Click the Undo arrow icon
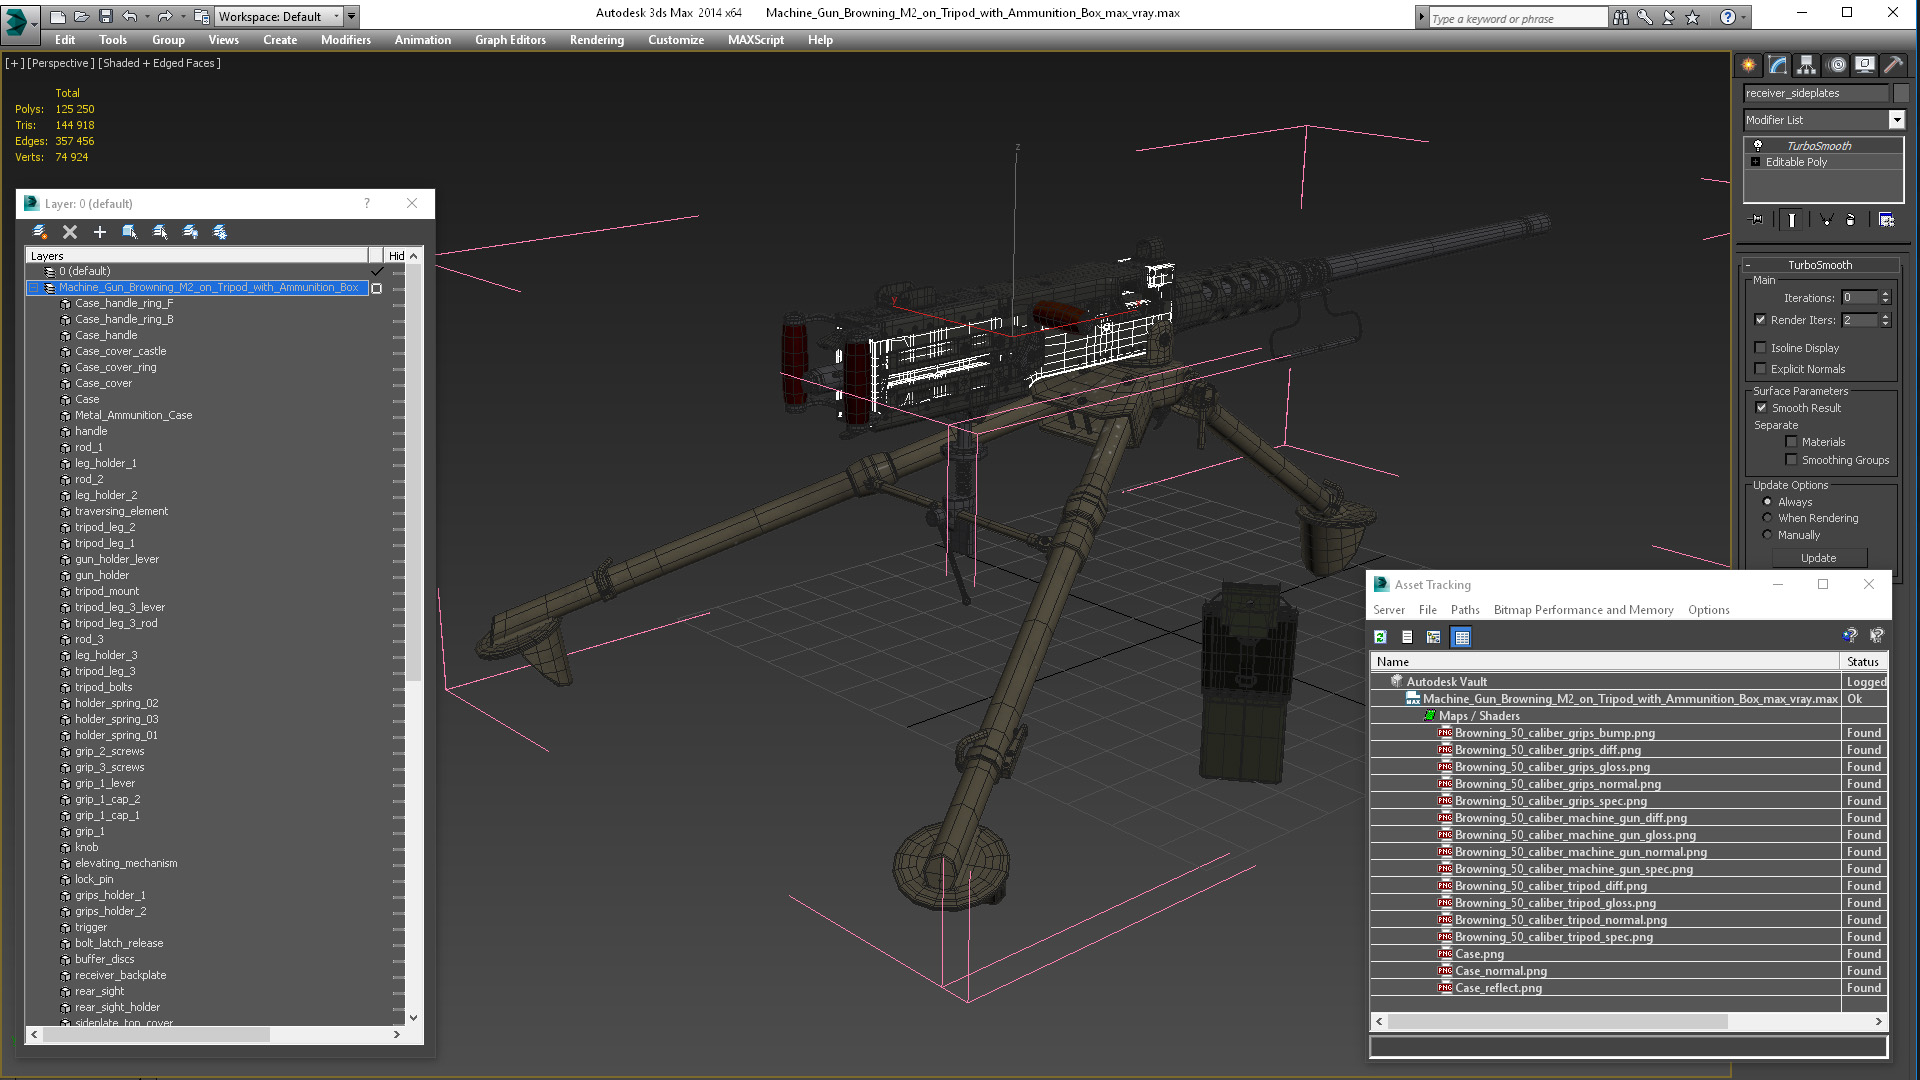The width and height of the screenshot is (1920, 1080). pos(129,16)
